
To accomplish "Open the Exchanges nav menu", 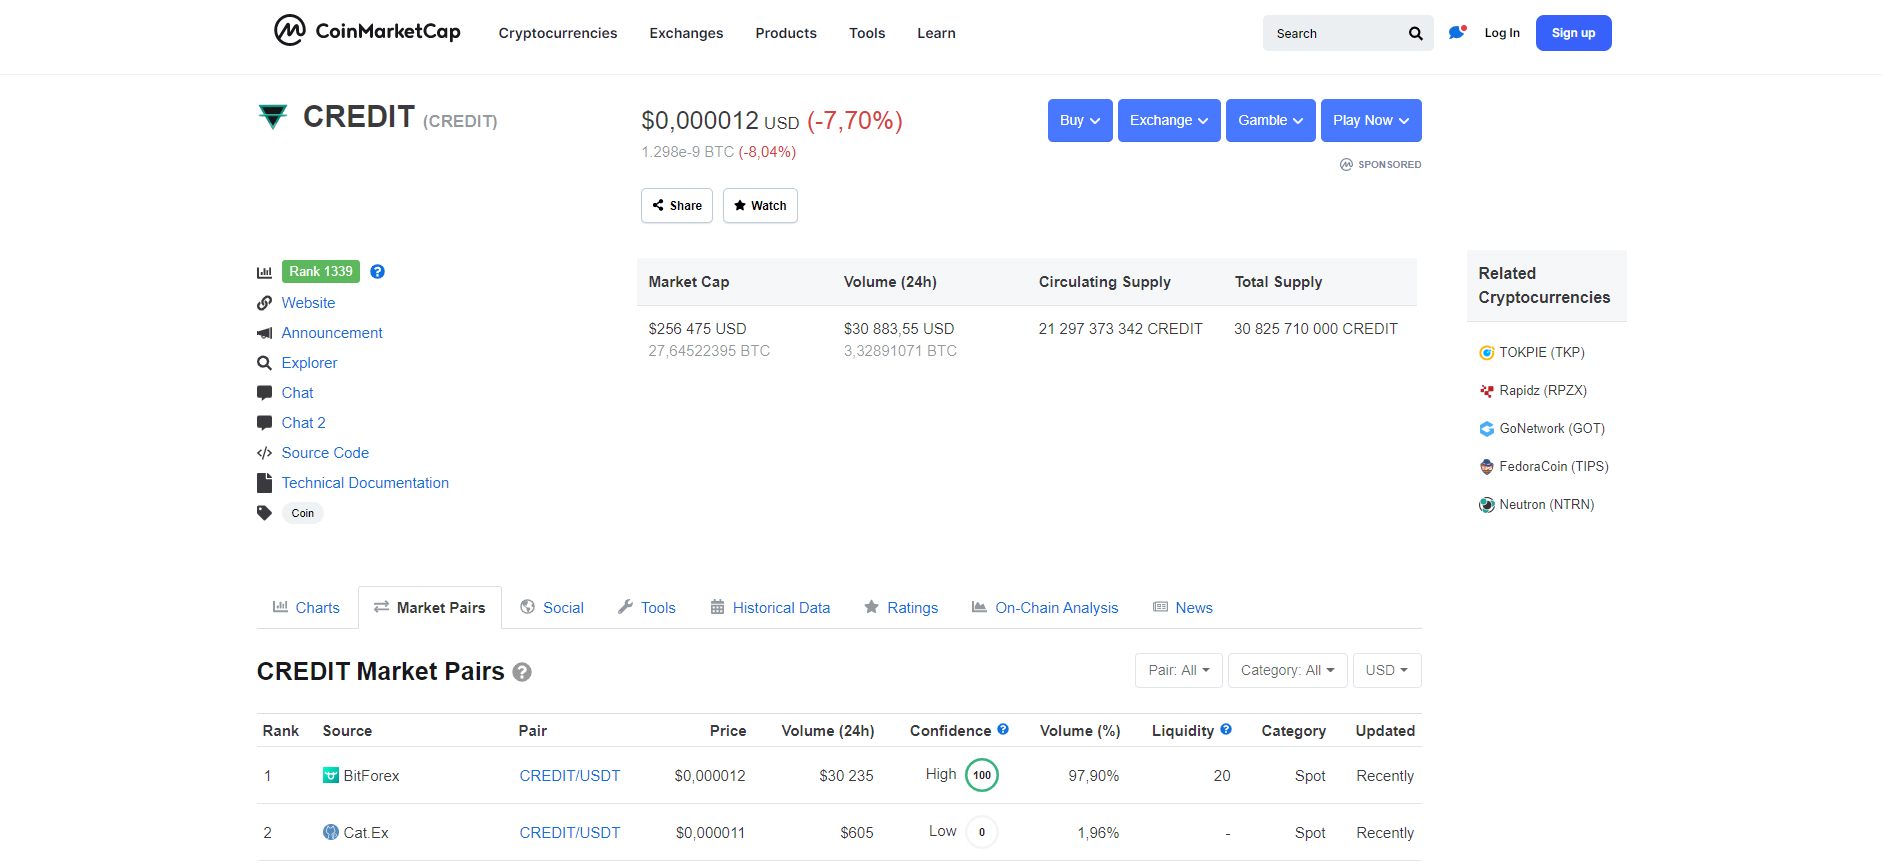I will pyautogui.click(x=686, y=33).
